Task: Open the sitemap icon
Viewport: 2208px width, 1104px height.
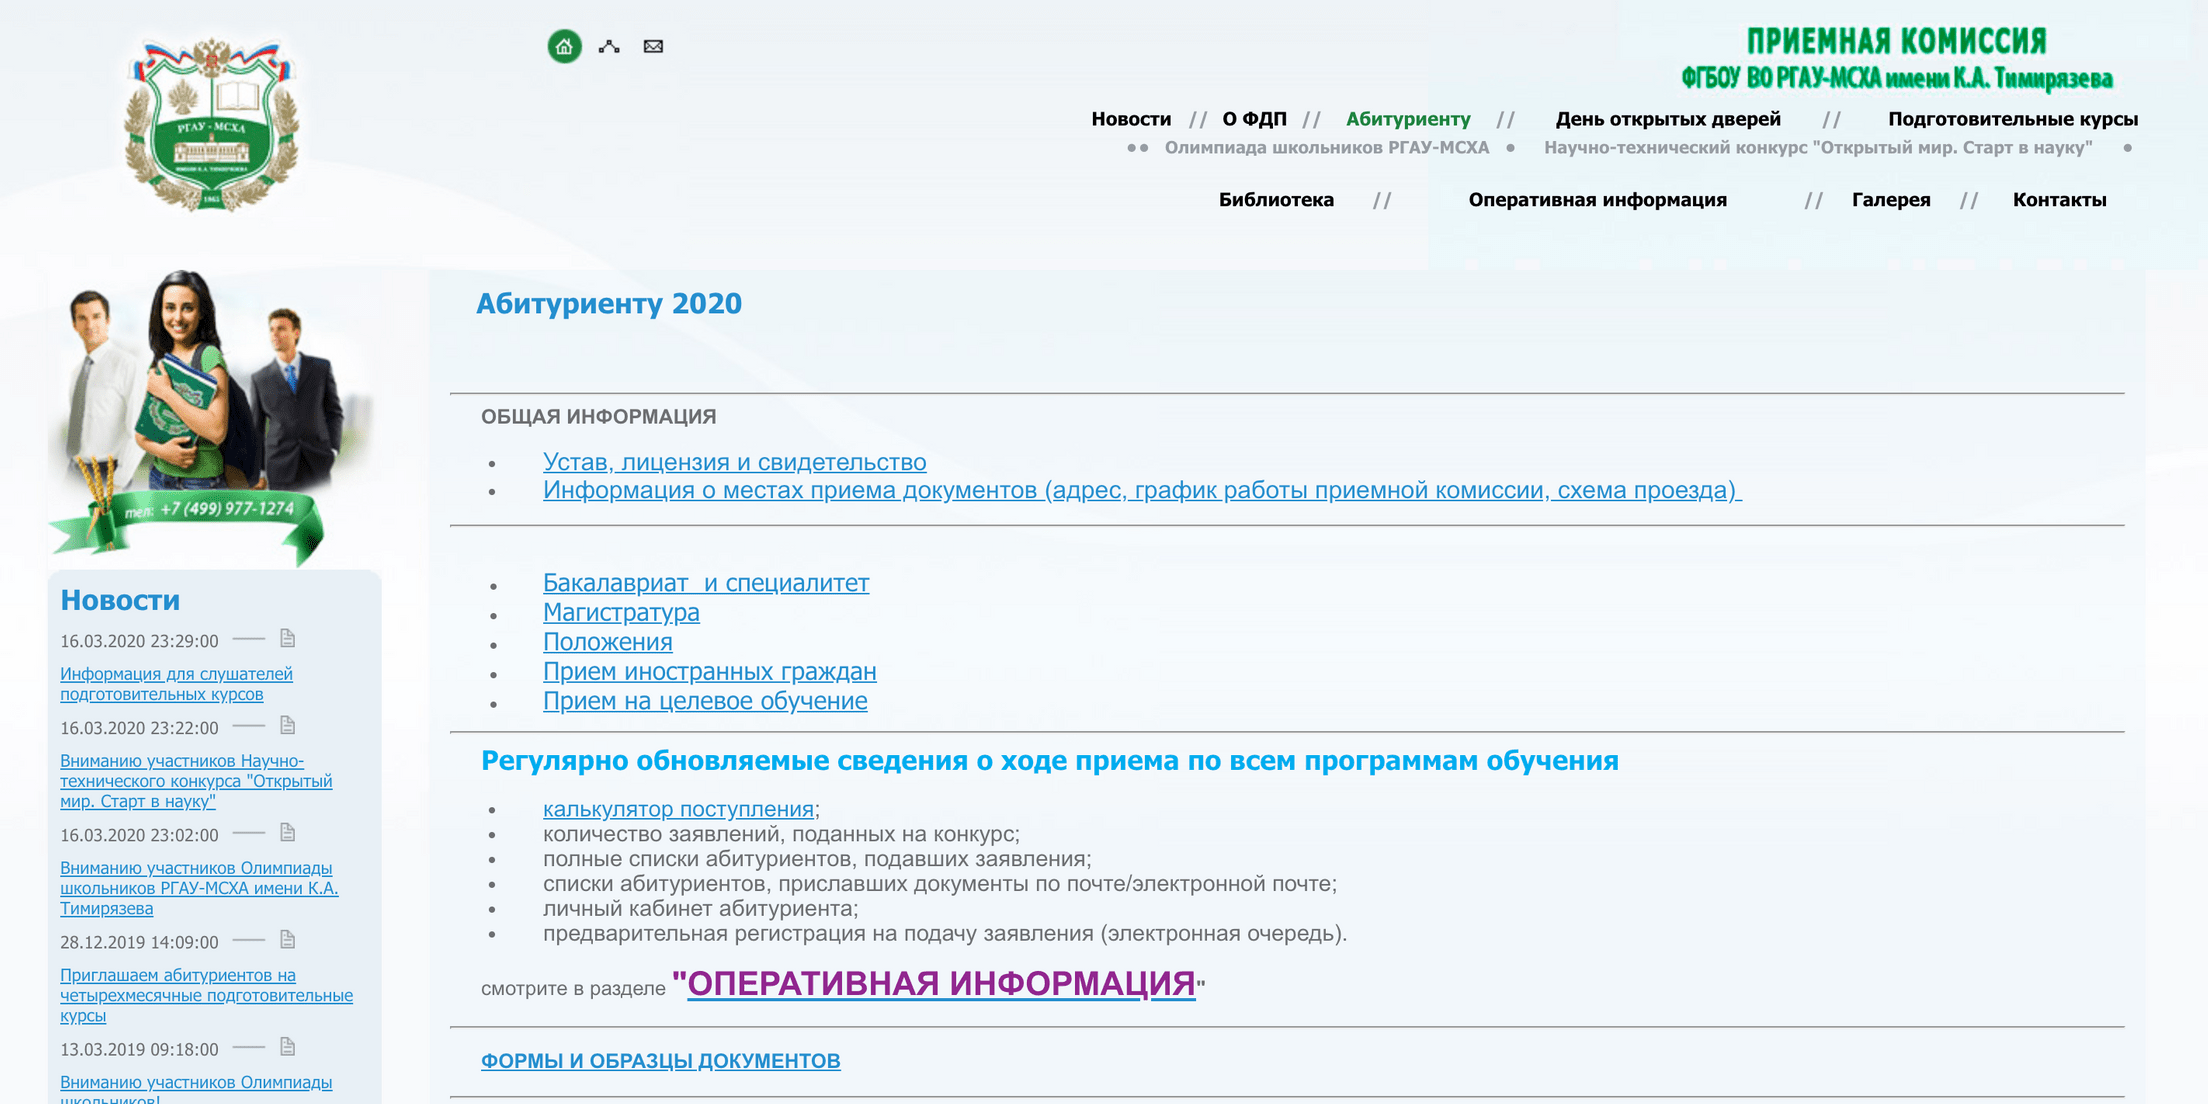Action: pyautogui.click(x=609, y=46)
